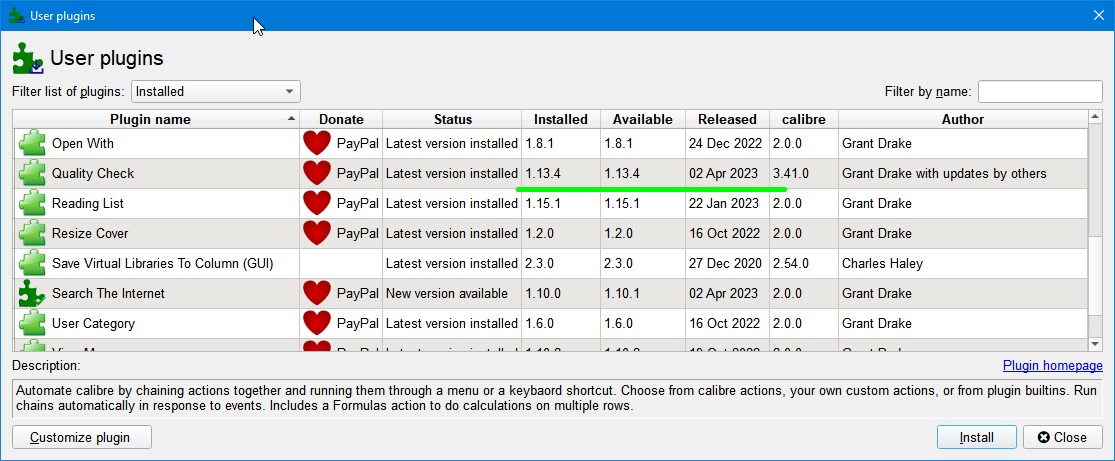The width and height of the screenshot is (1115, 461).
Task: Click the donate heart for Quality Check
Action: pyautogui.click(x=317, y=174)
